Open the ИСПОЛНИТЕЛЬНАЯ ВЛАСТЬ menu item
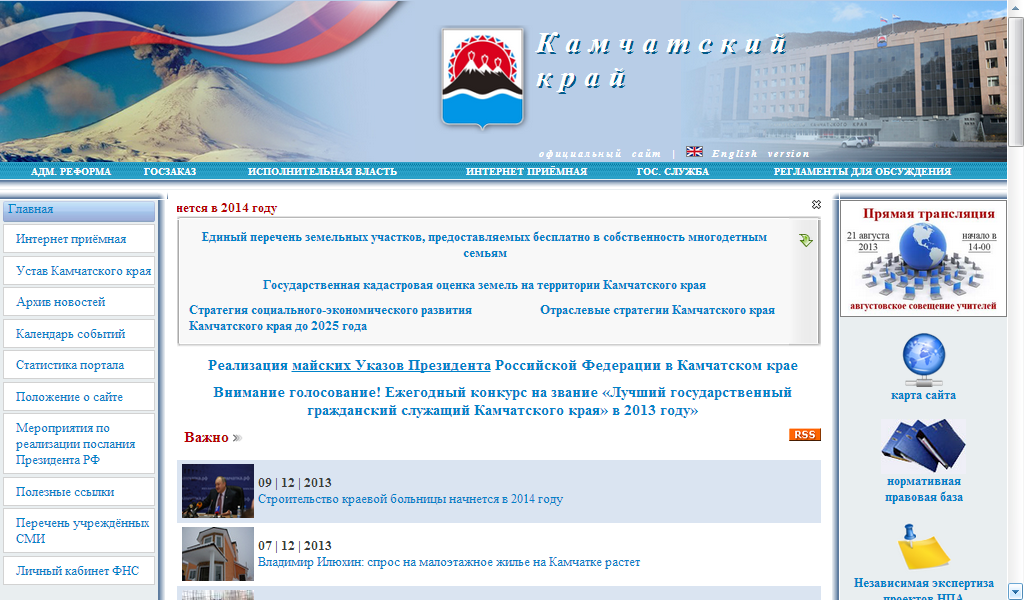 click(x=322, y=172)
